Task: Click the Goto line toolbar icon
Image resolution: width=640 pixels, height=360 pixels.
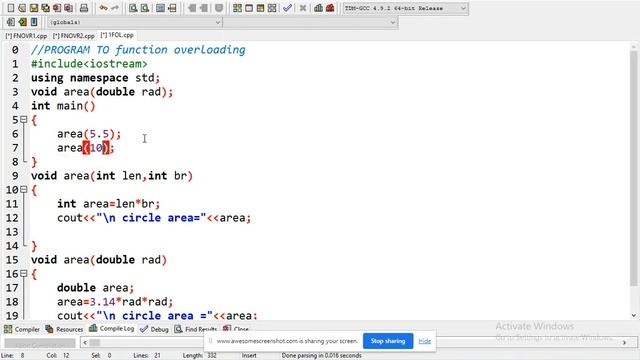Action: (172, 8)
